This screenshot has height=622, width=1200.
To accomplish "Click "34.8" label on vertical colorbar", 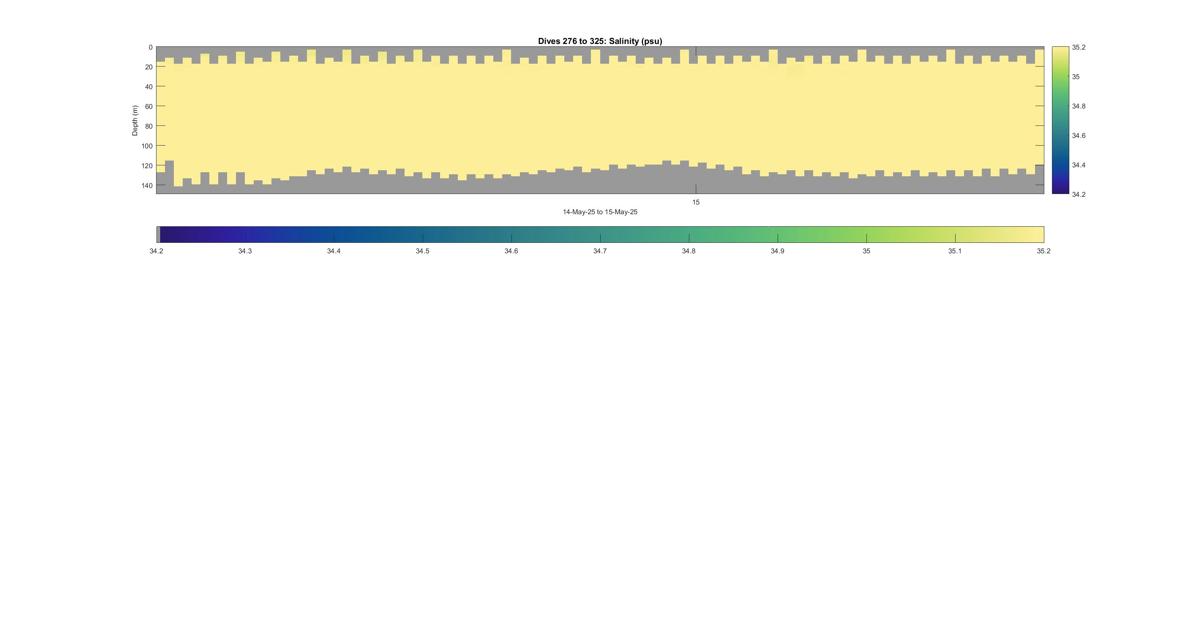I will [x=1078, y=106].
